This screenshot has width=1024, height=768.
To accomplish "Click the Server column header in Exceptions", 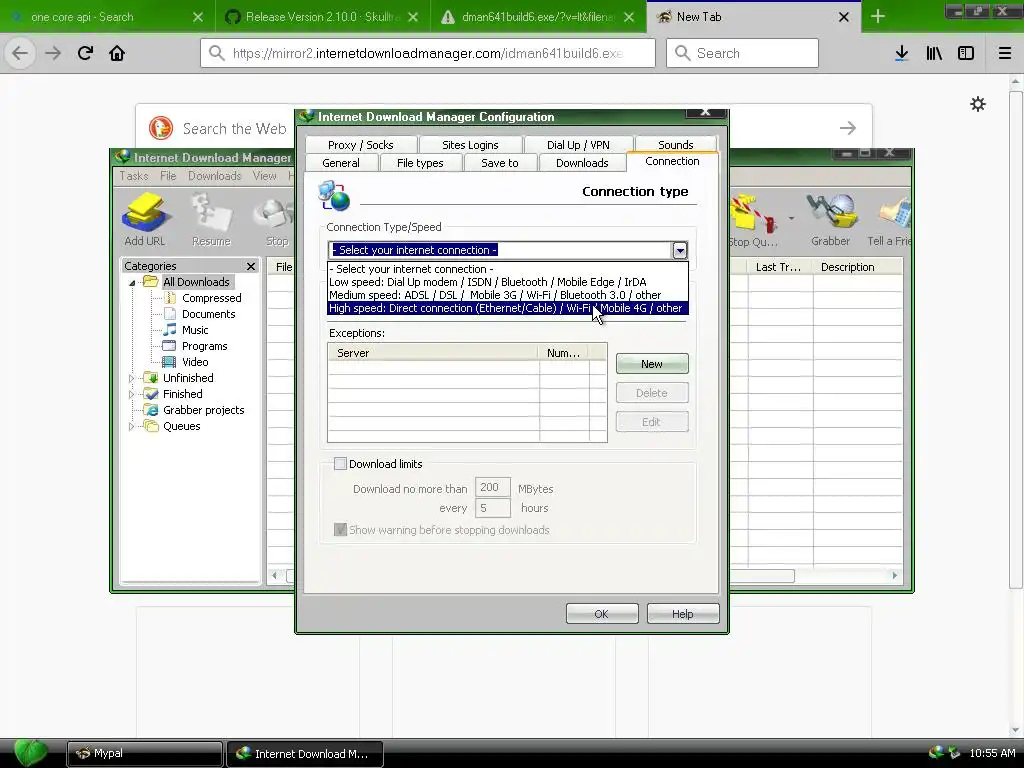I will pos(434,353).
